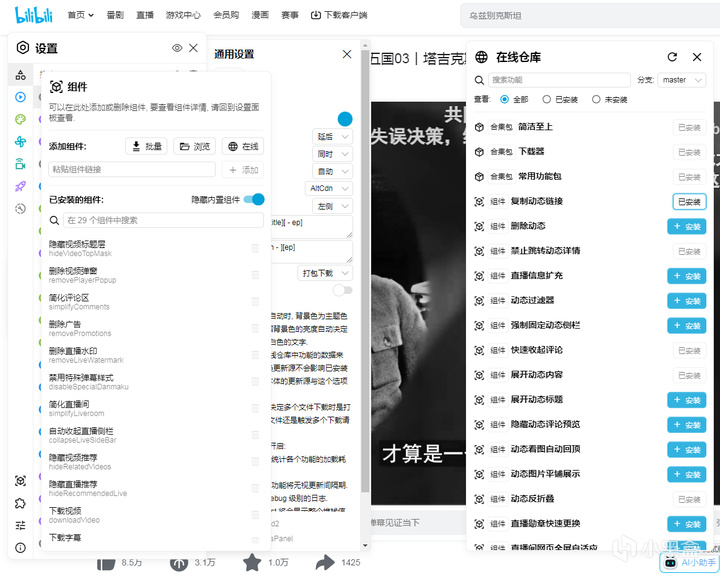Click the star favorite icon showing 1.0万
The width and height of the screenshot is (720, 576).
[x=252, y=562]
